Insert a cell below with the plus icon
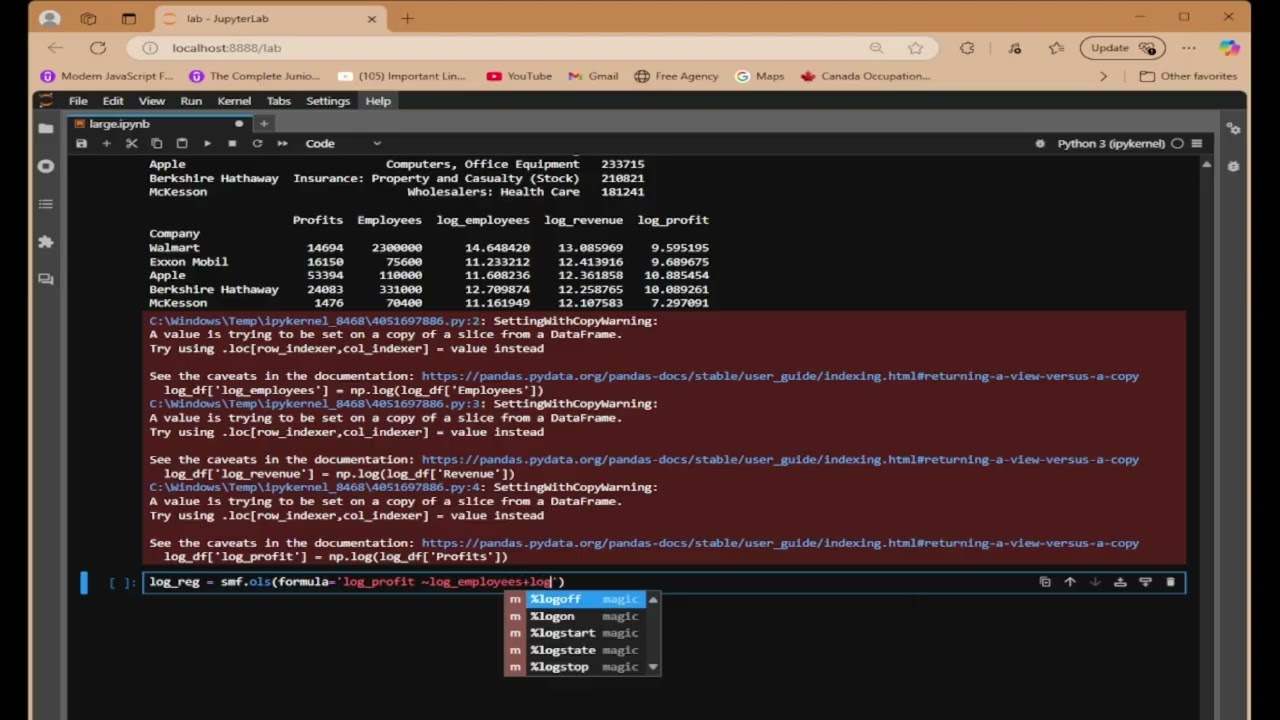The width and height of the screenshot is (1280, 720). (x=106, y=143)
